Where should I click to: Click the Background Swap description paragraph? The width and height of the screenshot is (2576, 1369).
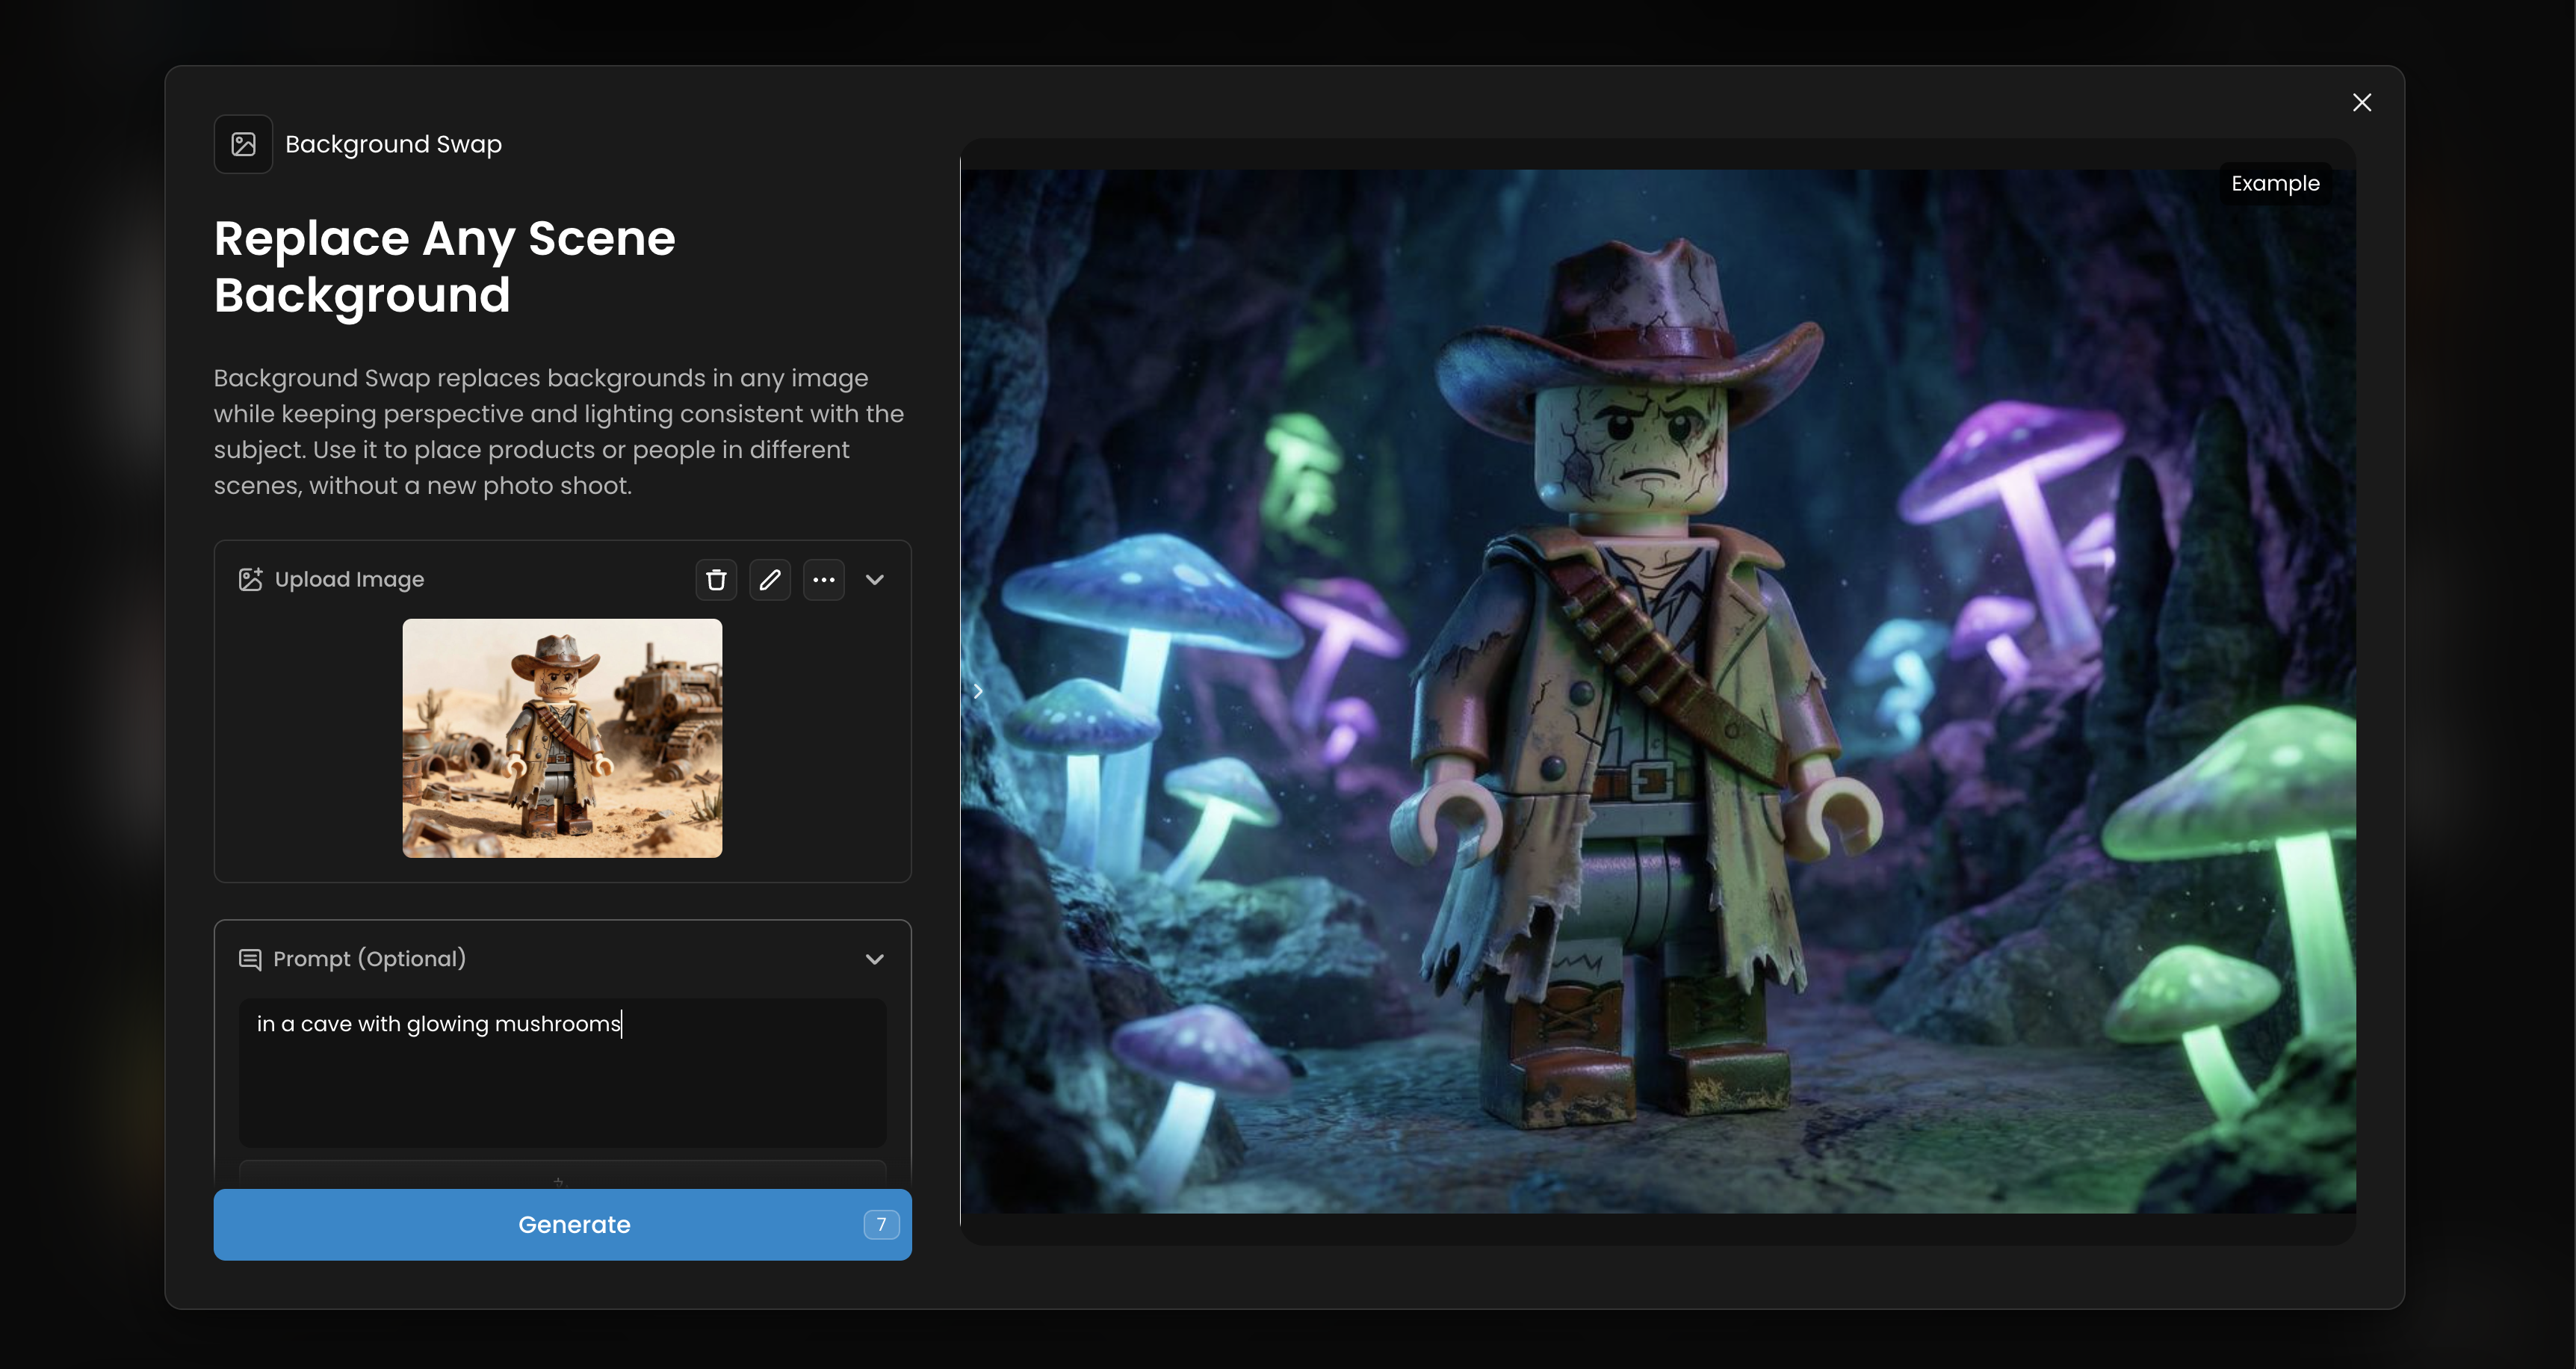(x=558, y=432)
